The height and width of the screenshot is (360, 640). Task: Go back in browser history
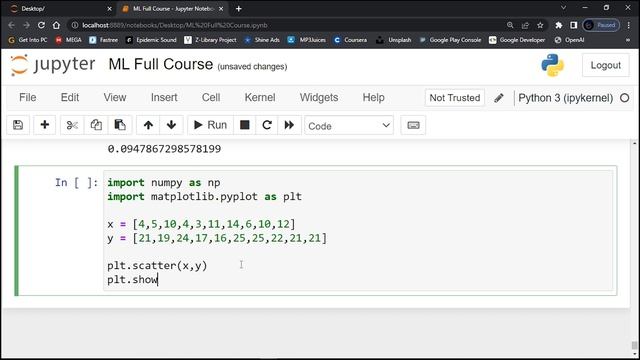coord(11,25)
